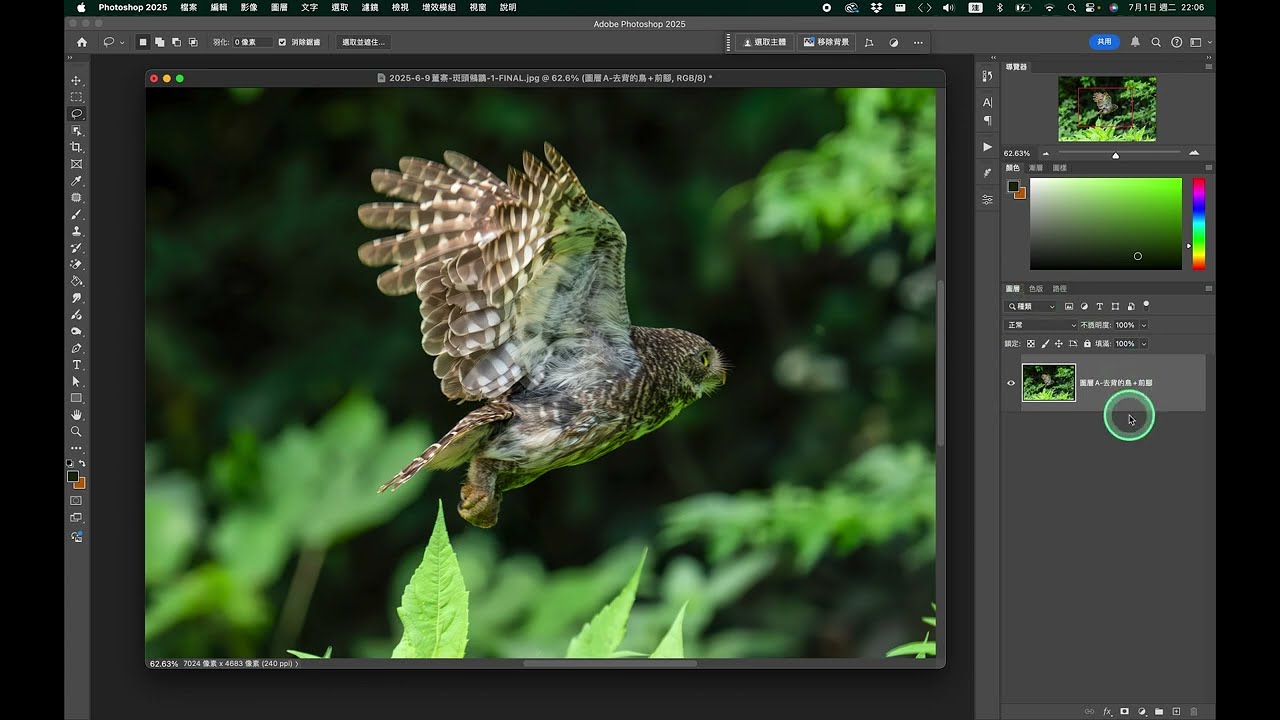Select the Paint Bucket tool
The image size is (1280, 720).
76,281
